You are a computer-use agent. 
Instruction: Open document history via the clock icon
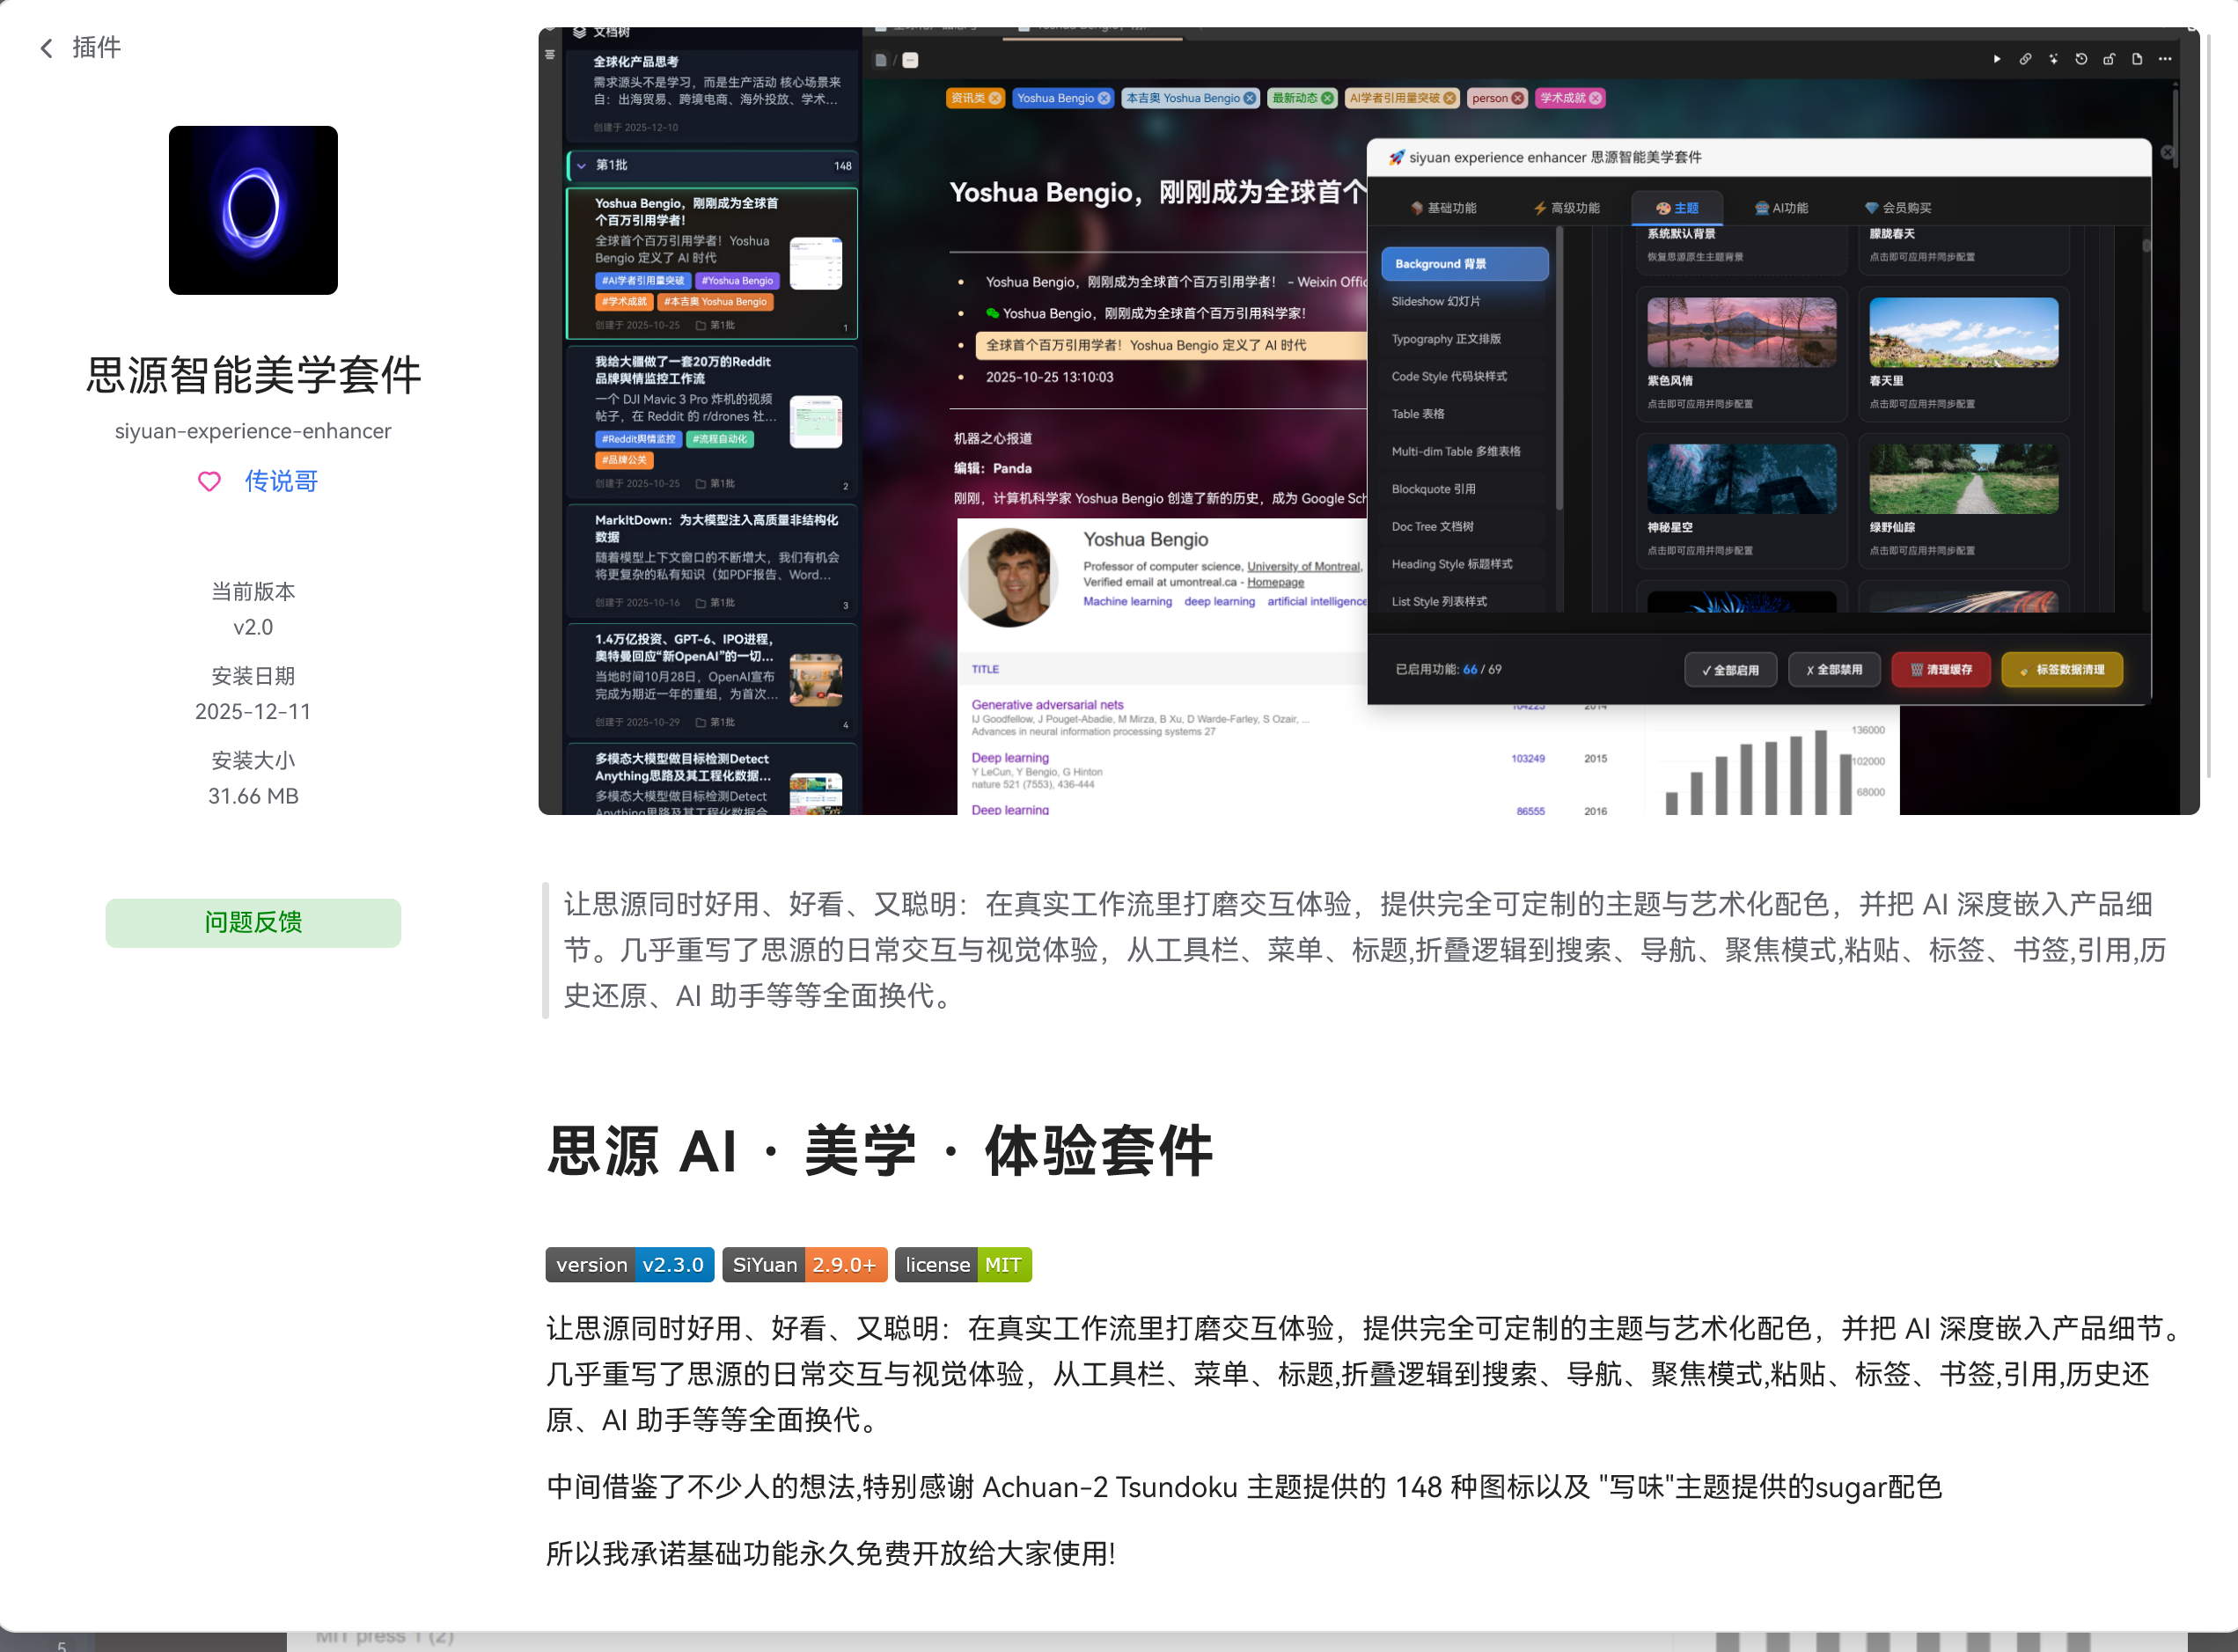(x=2082, y=60)
